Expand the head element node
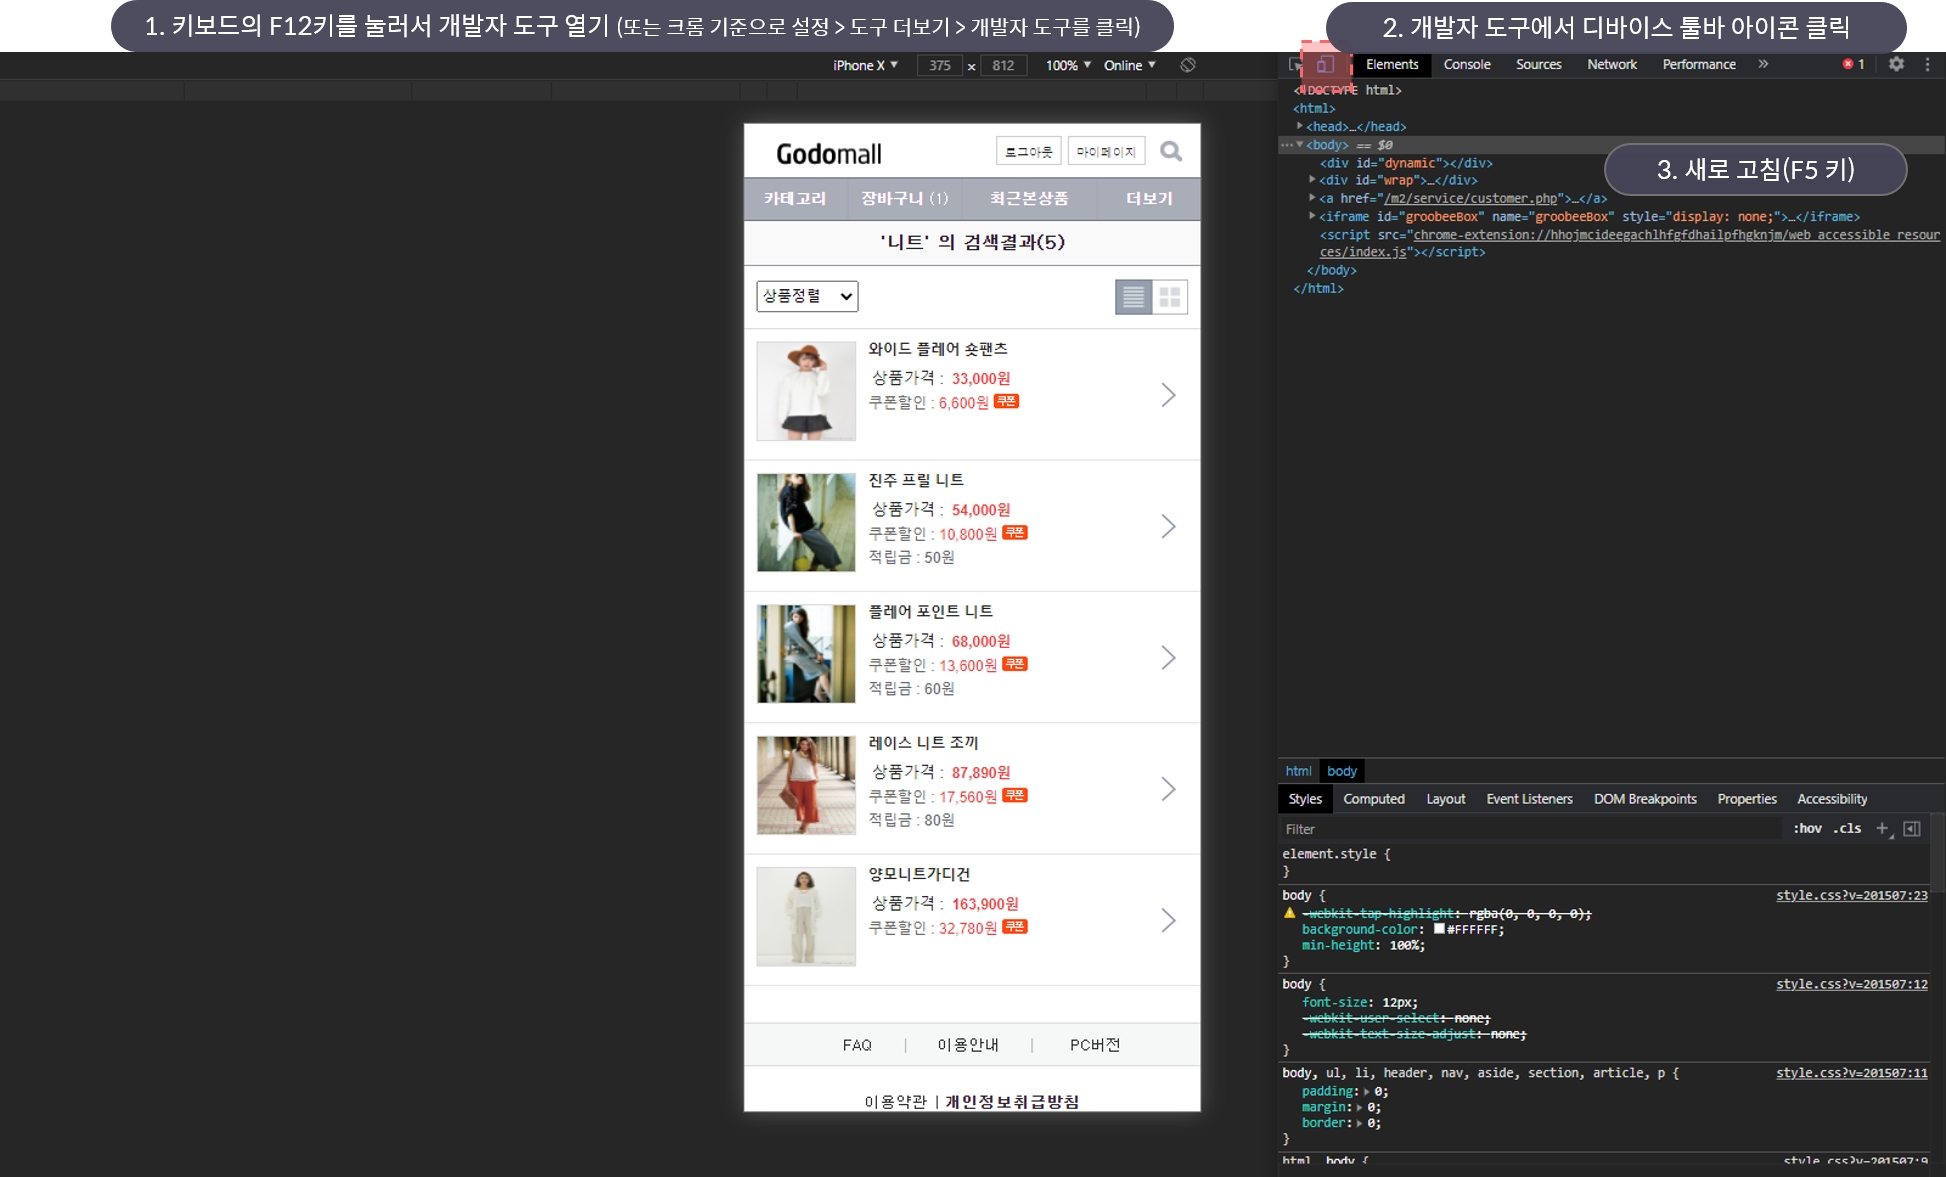 click(x=1299, y=127)
